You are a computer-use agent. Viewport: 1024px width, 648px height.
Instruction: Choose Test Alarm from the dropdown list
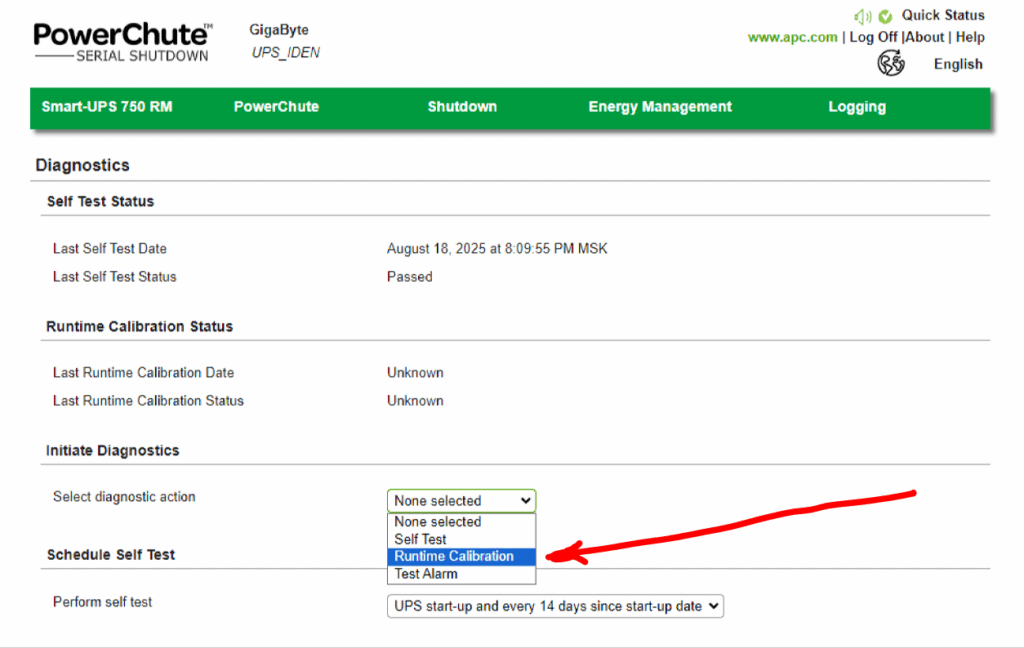point(462,574)
